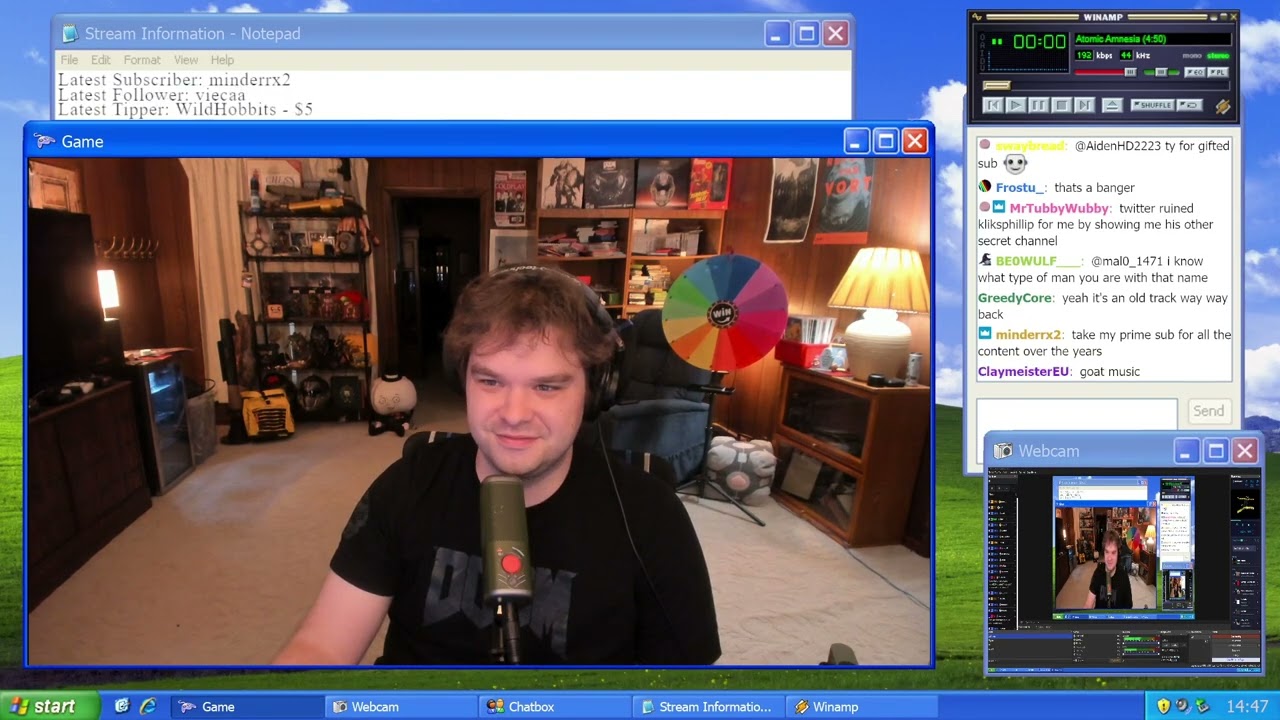Screen dimensions: 1280x720
Task: Click the Send button in the chatbox
Action: pos(1208,411)
